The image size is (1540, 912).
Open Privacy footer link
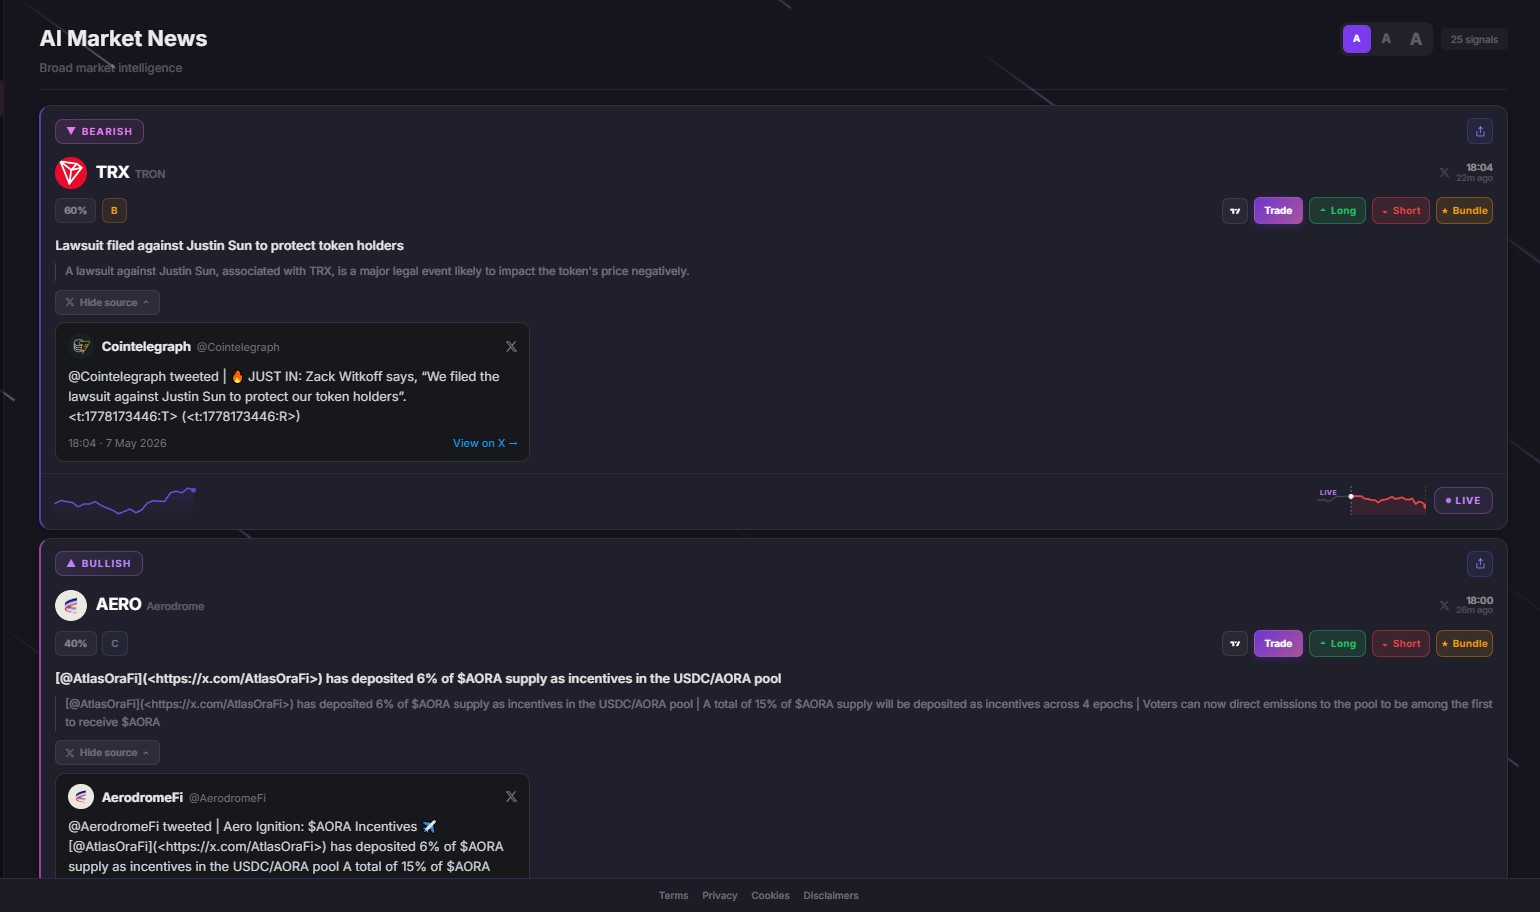click(x=719, y=896)
